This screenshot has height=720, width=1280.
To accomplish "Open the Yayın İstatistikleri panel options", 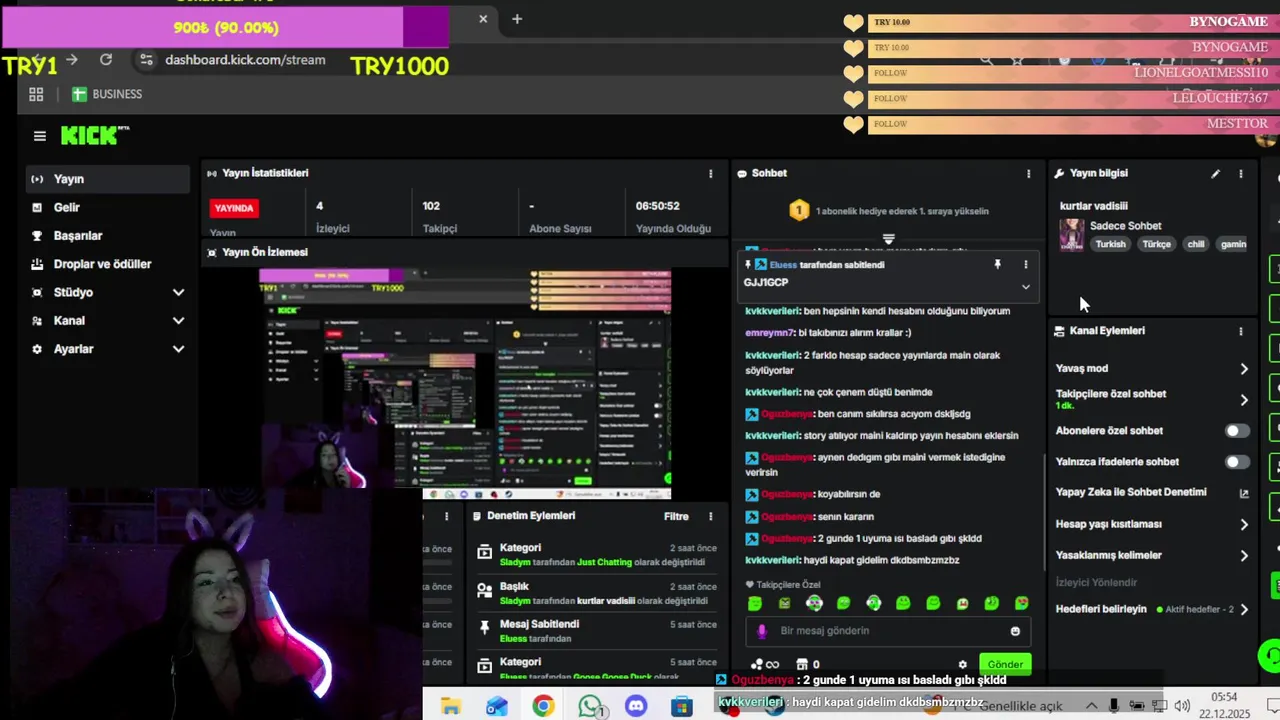I will click(x=711, y=173).
